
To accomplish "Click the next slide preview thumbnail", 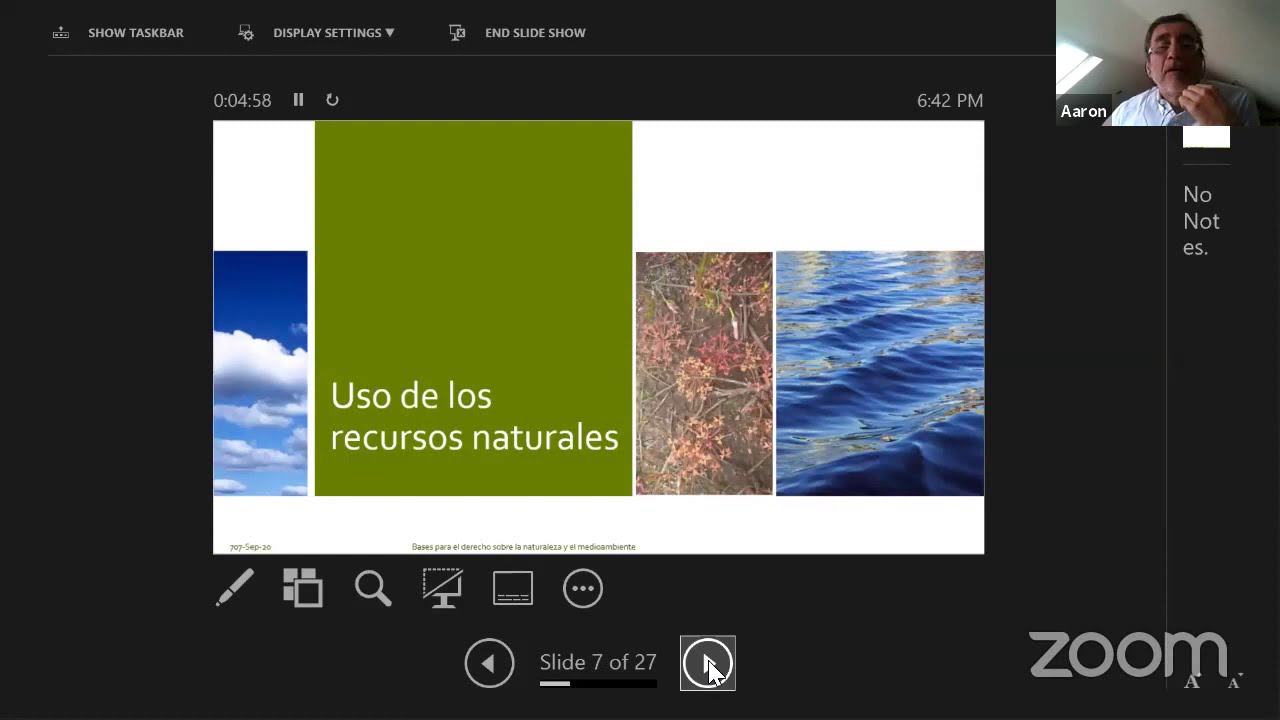I will pyautogui.click(x=1206, y=138).
